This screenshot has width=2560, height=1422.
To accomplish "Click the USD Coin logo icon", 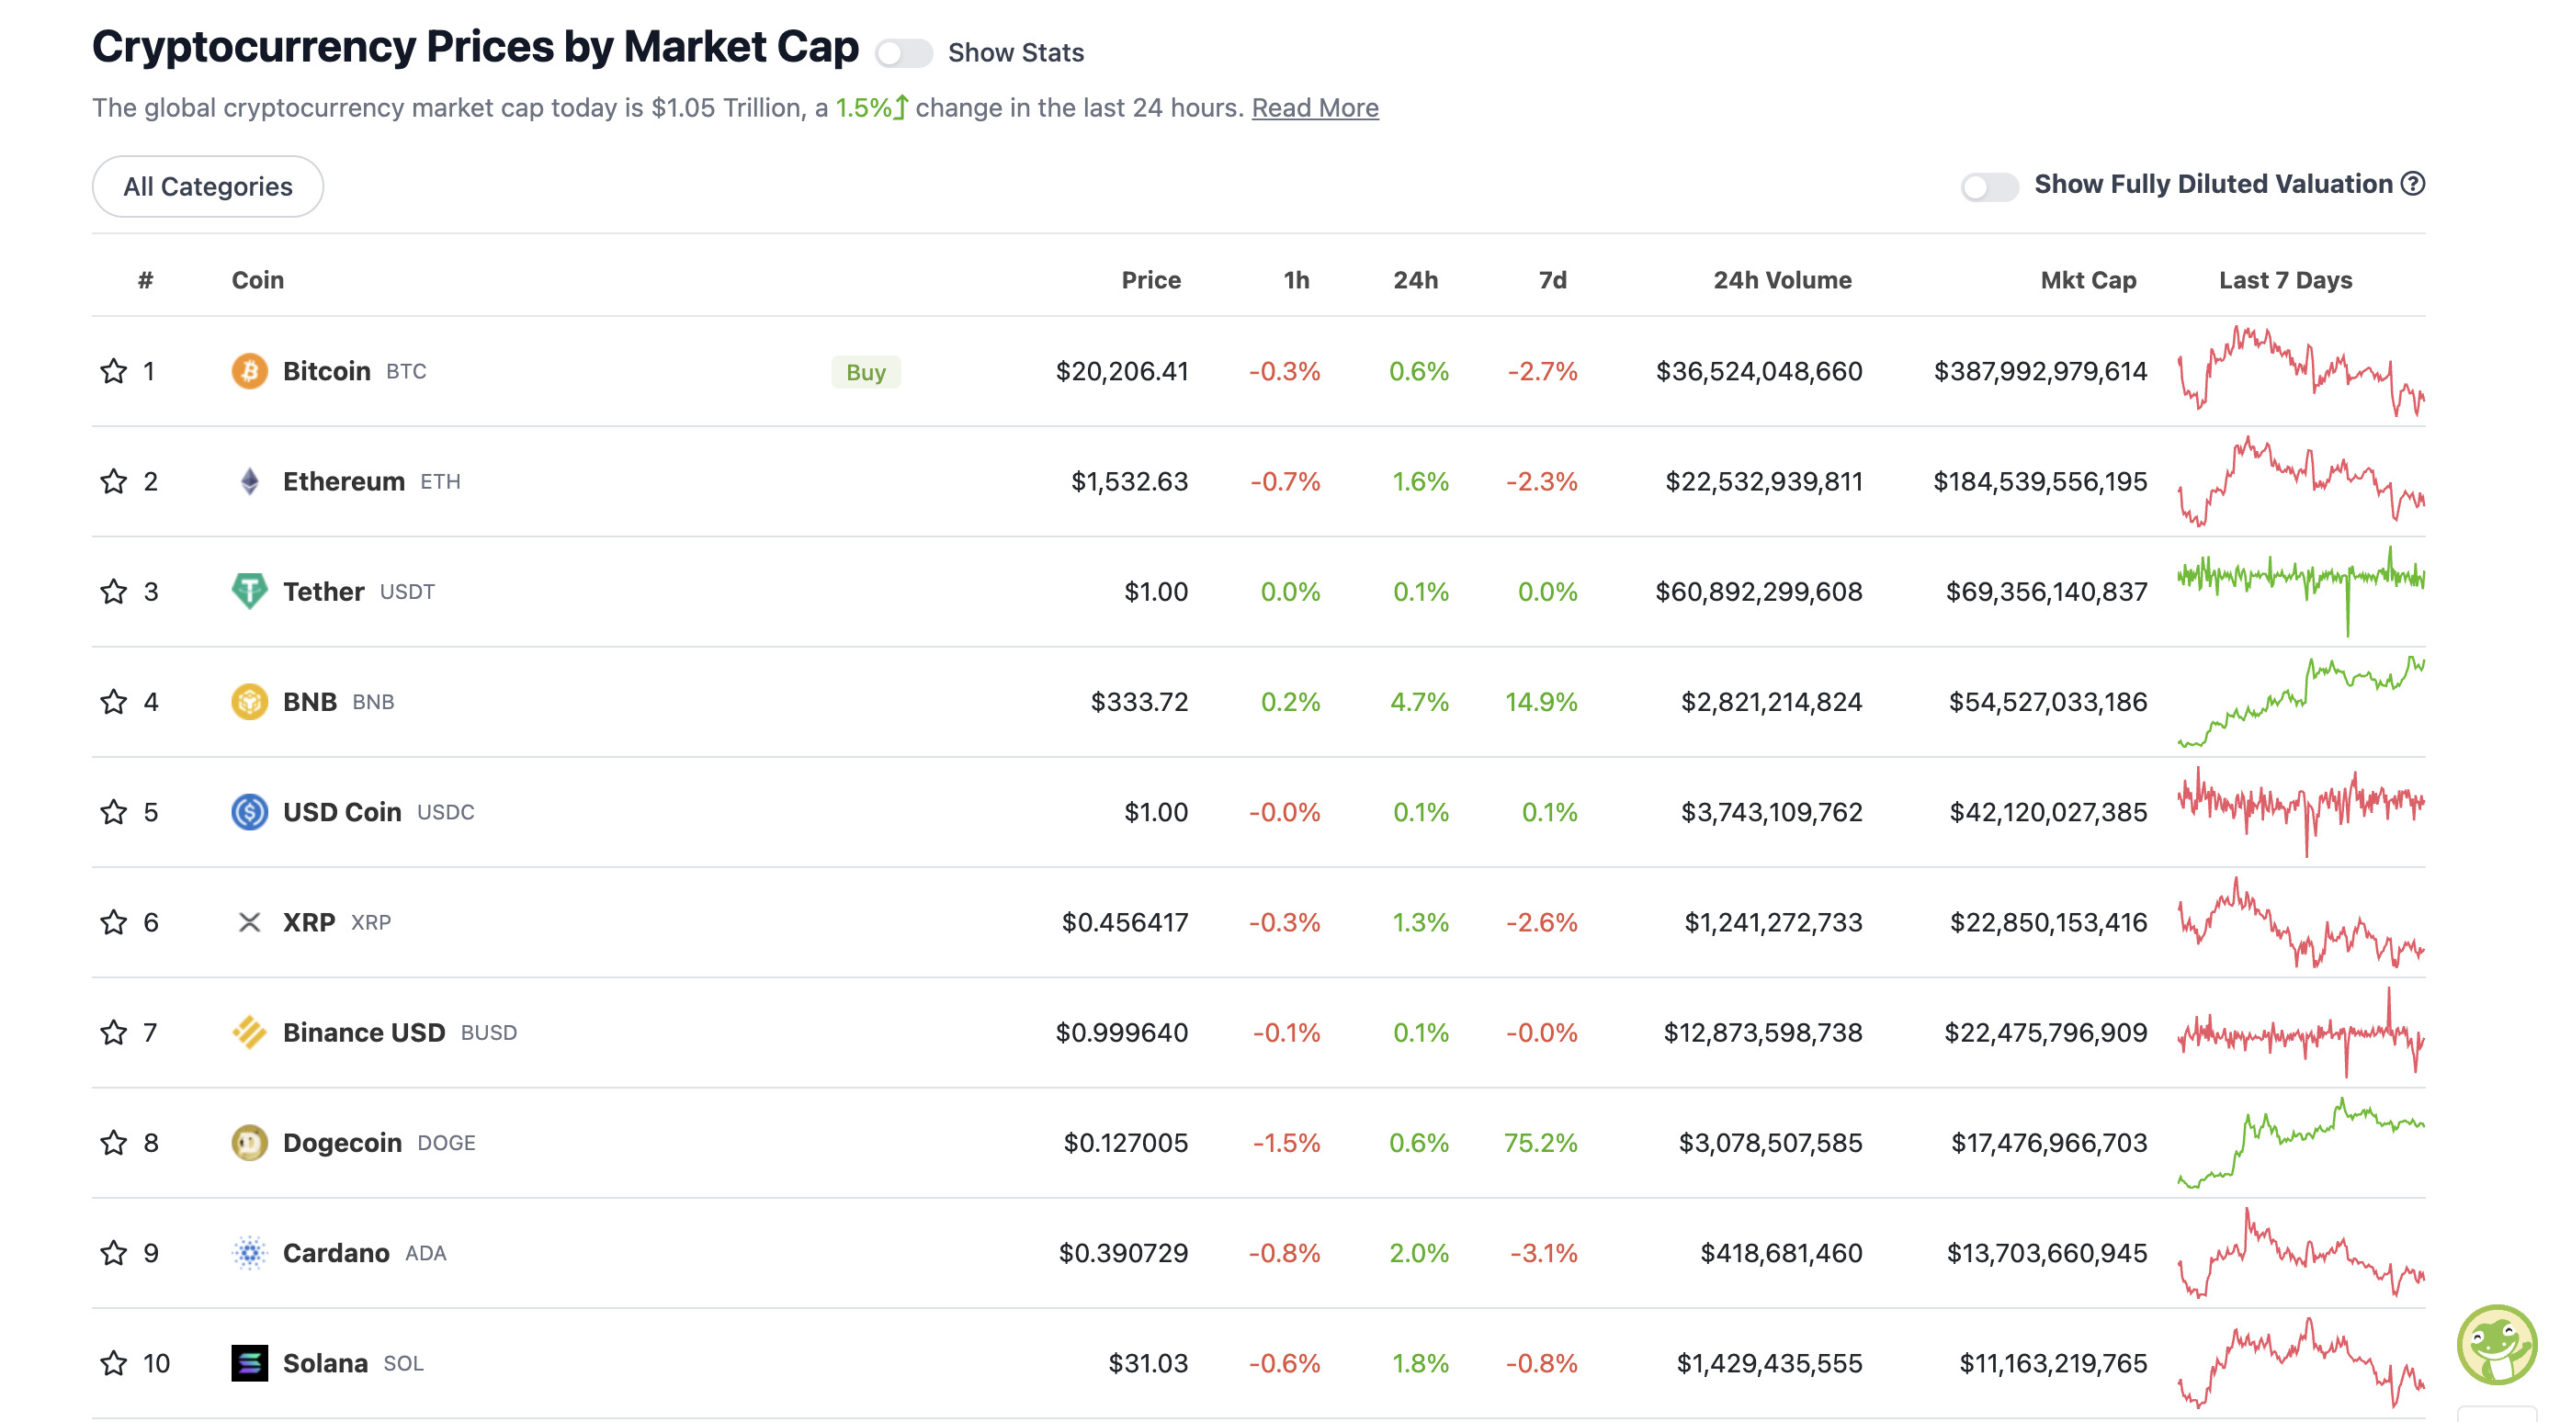I will coord(249,811).
